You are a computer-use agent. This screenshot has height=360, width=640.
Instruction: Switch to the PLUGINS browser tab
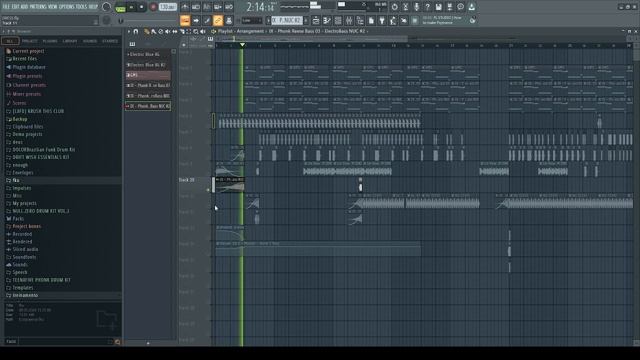(x=50, y=41)
